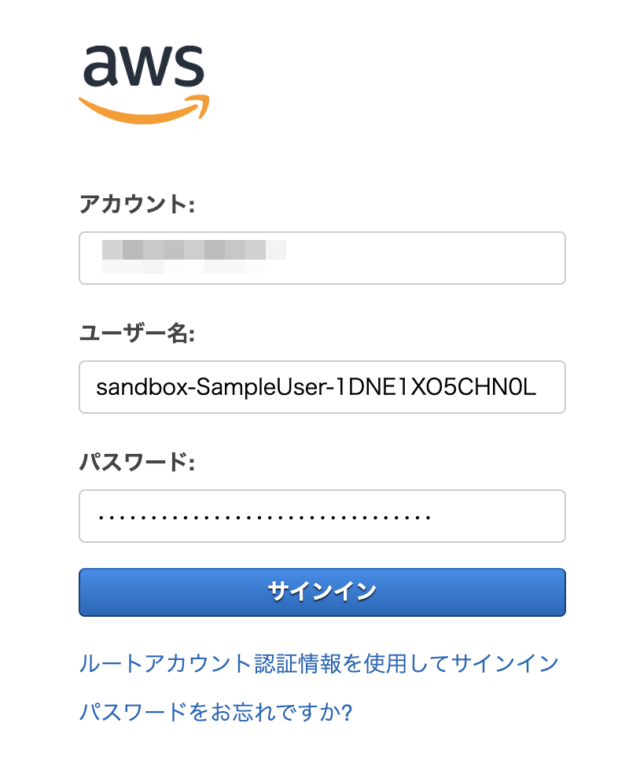Viewport: 640px width, 771px height.
Task: Select the パスワード: label
Action: coord(137,462)
